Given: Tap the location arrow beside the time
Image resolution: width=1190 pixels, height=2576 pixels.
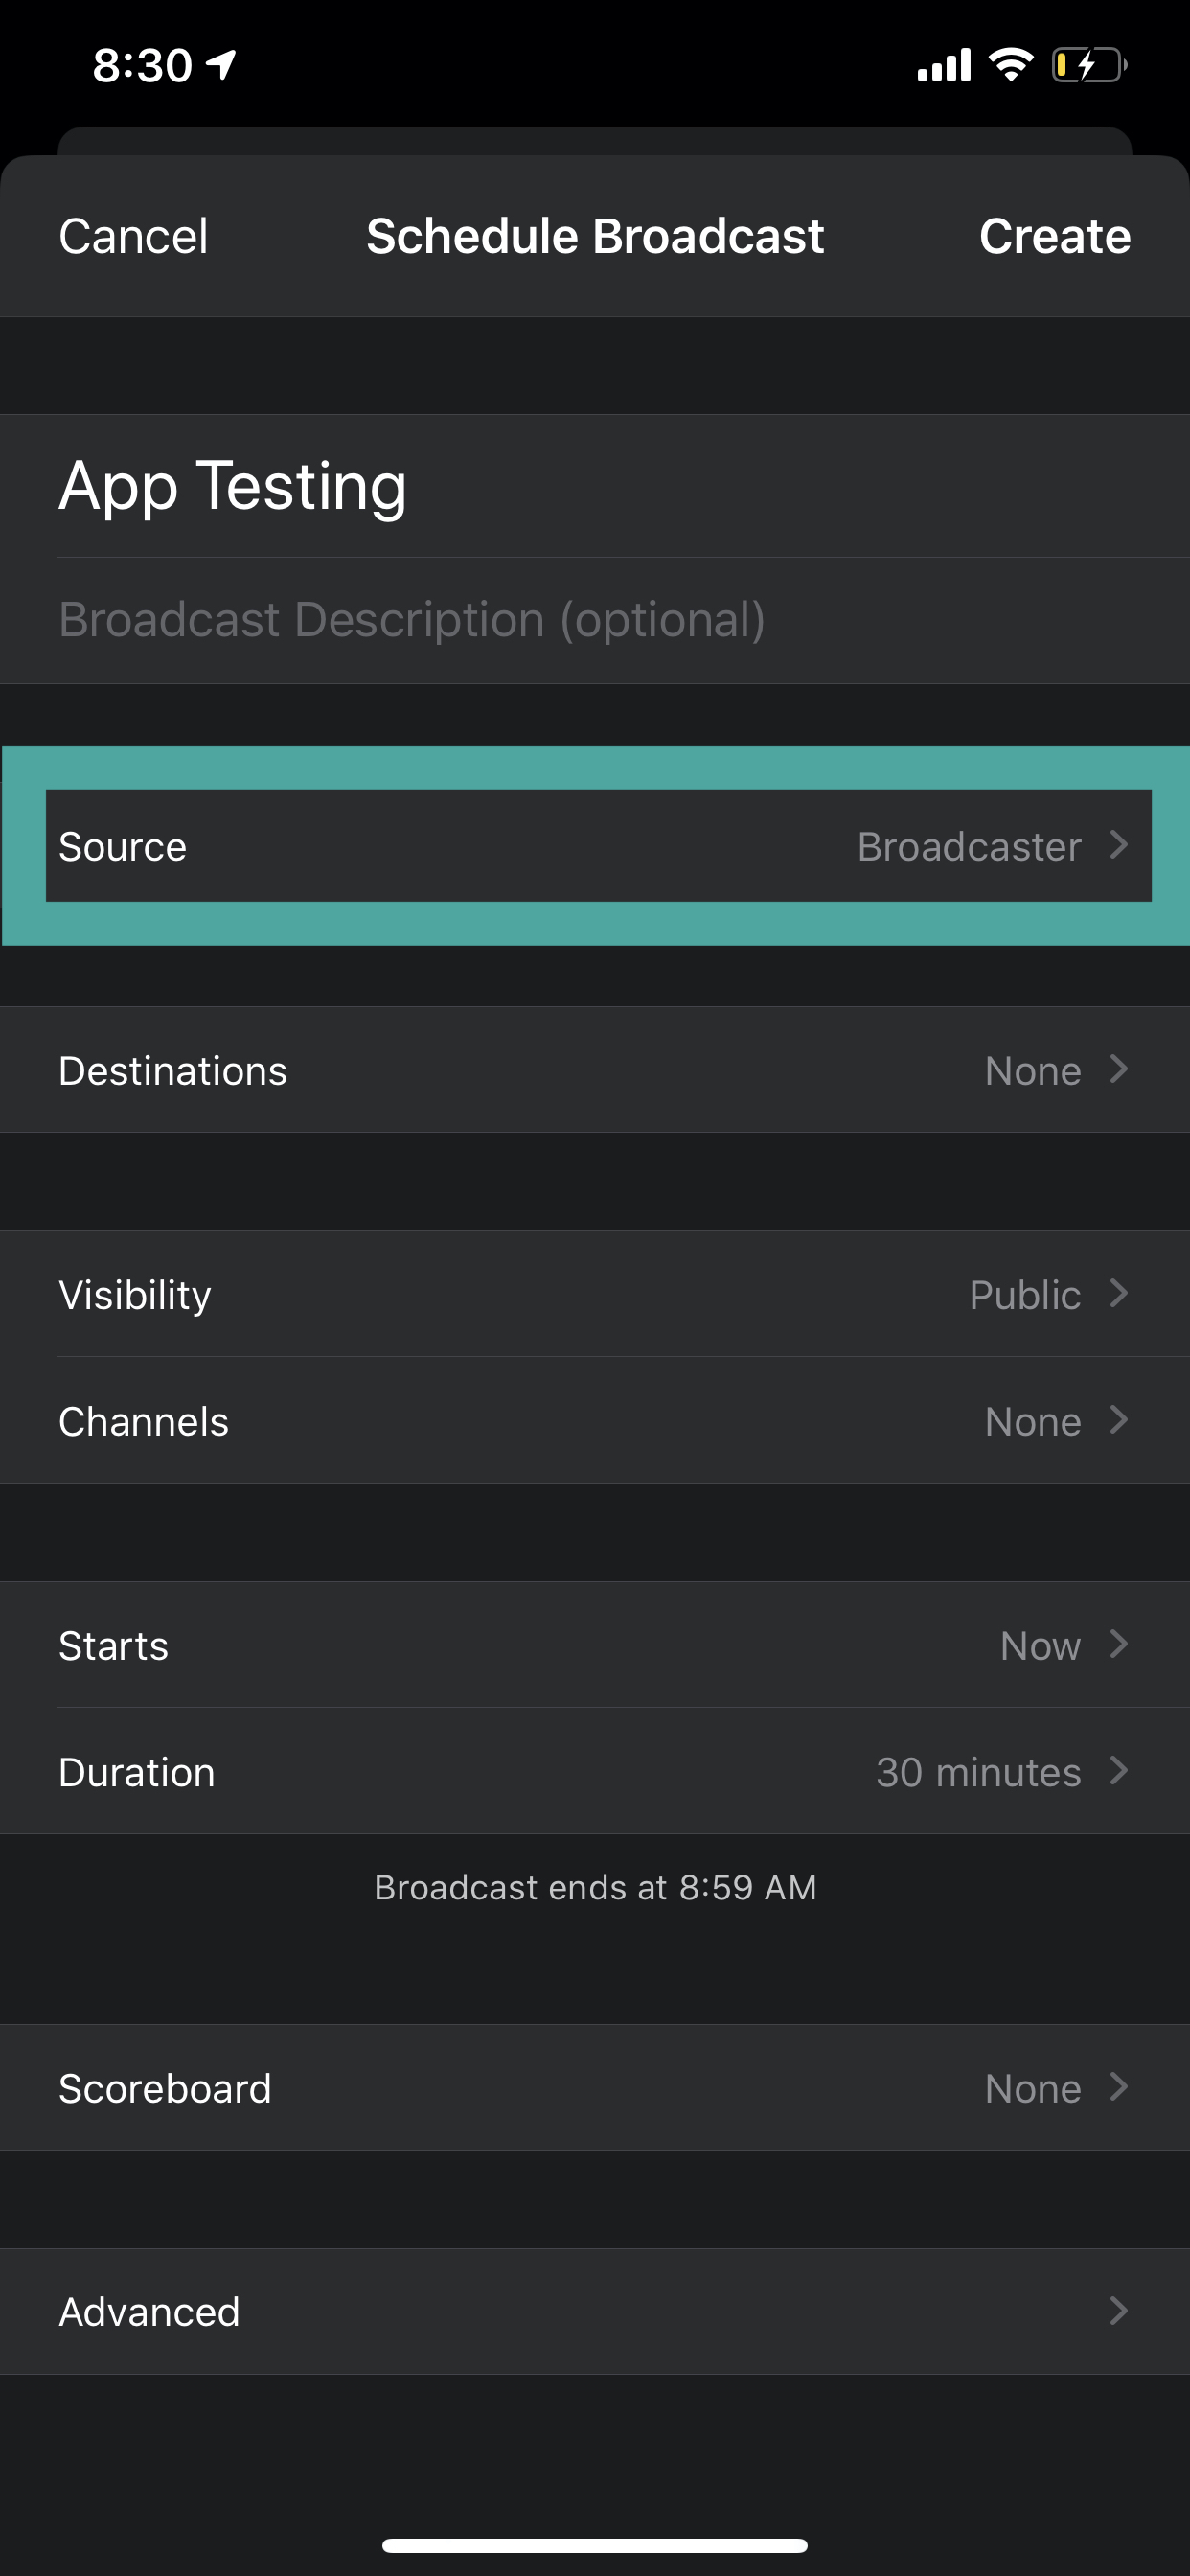Looking at the screenshot, I should tap(221, 66).
